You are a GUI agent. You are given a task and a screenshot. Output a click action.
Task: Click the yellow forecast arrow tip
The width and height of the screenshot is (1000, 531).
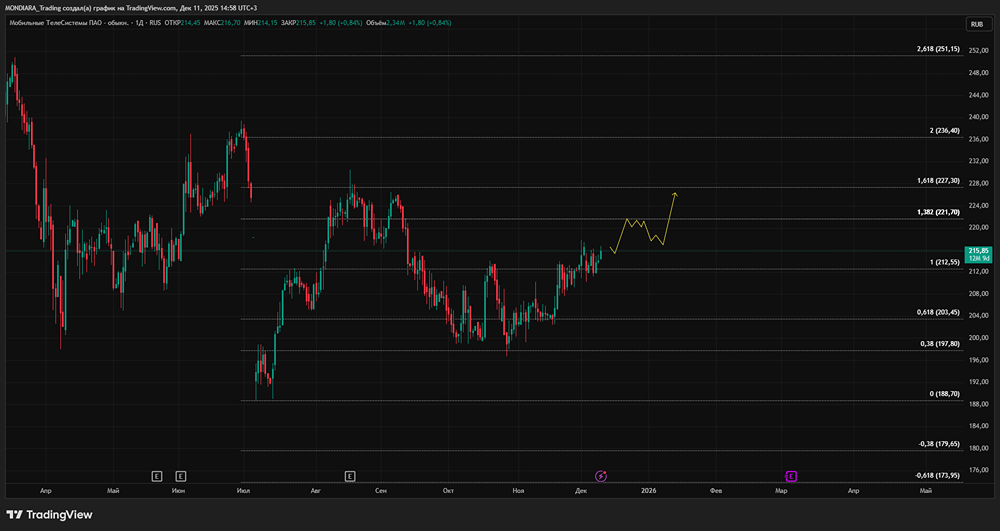pyautogui.click(x=676, y=192)
